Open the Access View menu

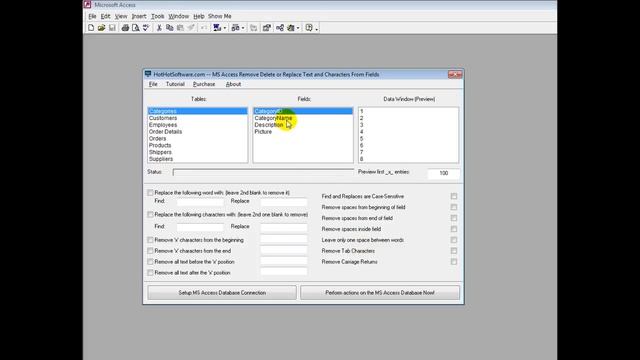[x=121, y=16]
